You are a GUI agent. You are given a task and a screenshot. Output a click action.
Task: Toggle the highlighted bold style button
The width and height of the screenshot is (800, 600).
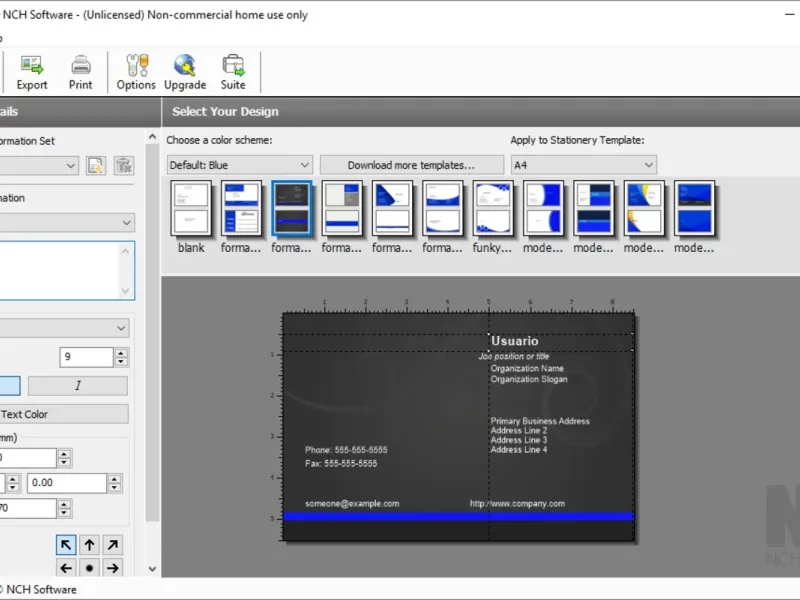pyautogui.click(x=10, y=386)
